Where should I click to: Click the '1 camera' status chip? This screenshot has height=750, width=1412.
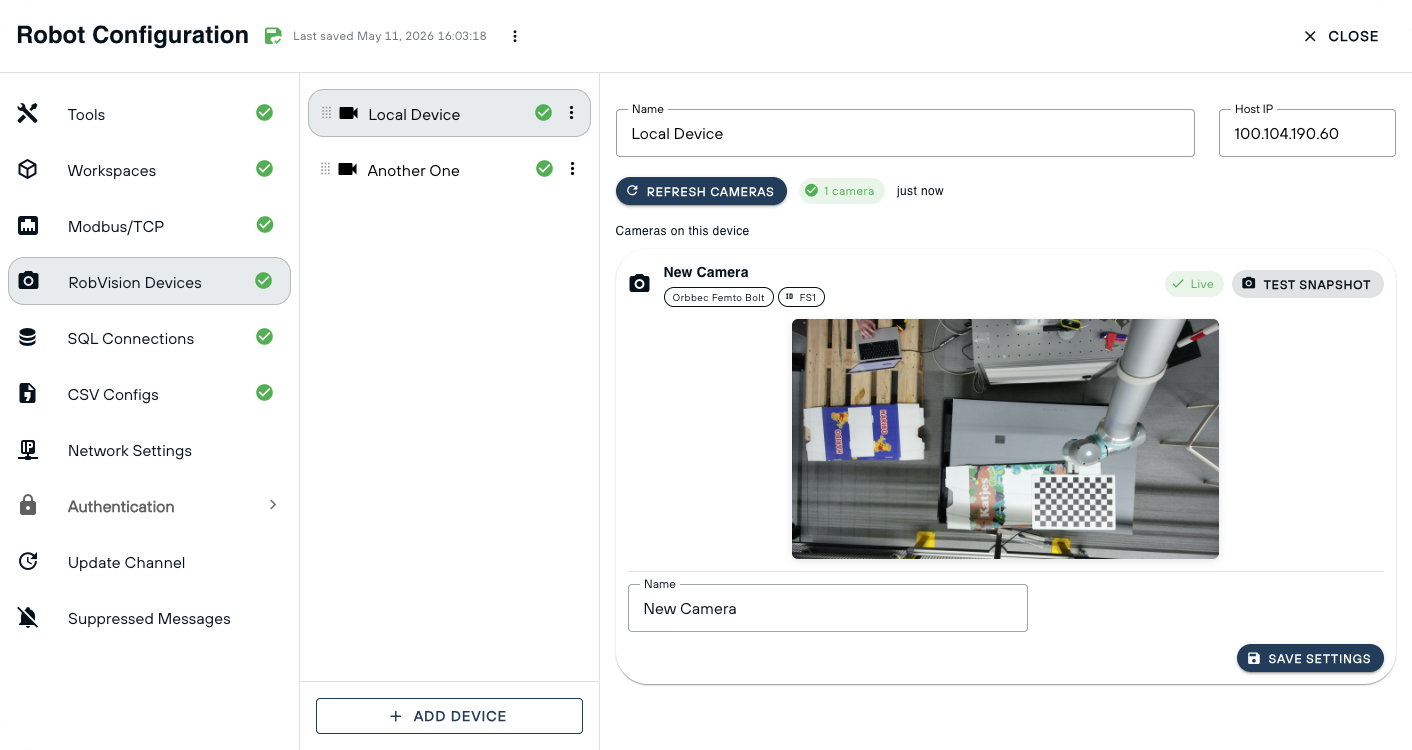pos(841,191)
